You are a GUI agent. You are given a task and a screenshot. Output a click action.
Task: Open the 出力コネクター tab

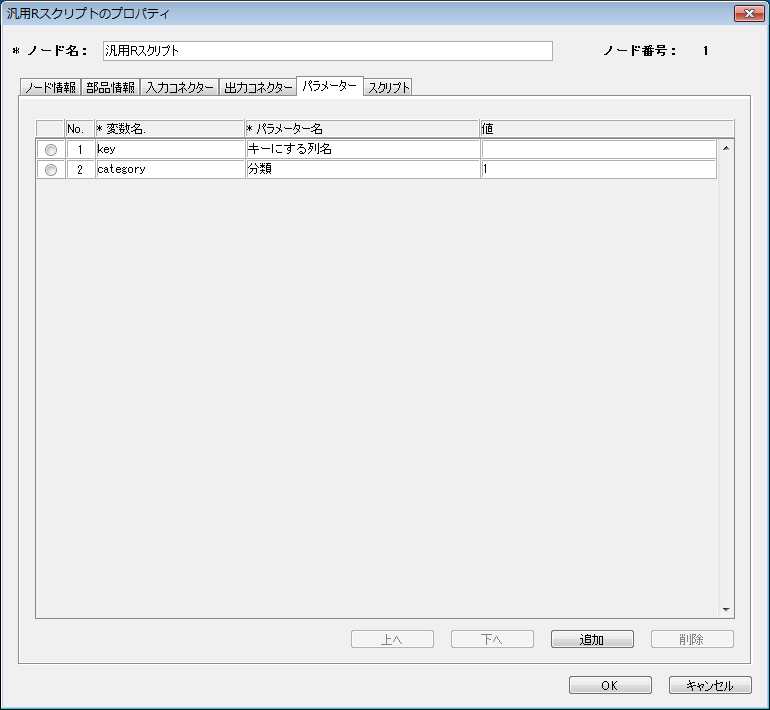(258, 88)
